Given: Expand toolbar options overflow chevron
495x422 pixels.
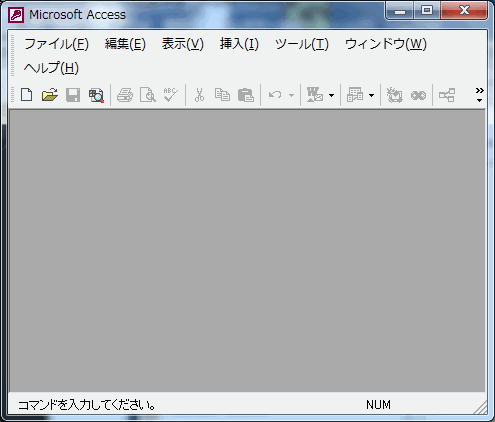Looking at the screenshot, I should (x=479, y=95).
